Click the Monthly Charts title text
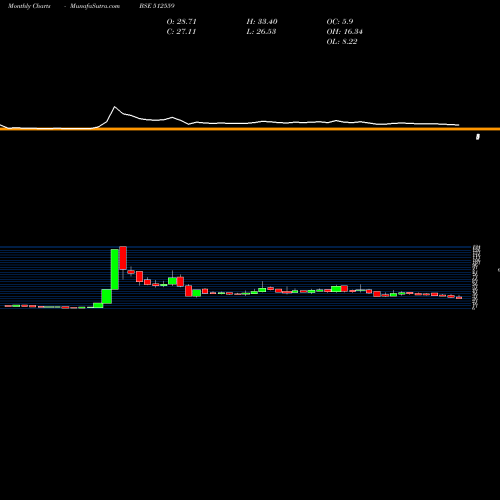The image size is (500, 500). pos(29,6)
